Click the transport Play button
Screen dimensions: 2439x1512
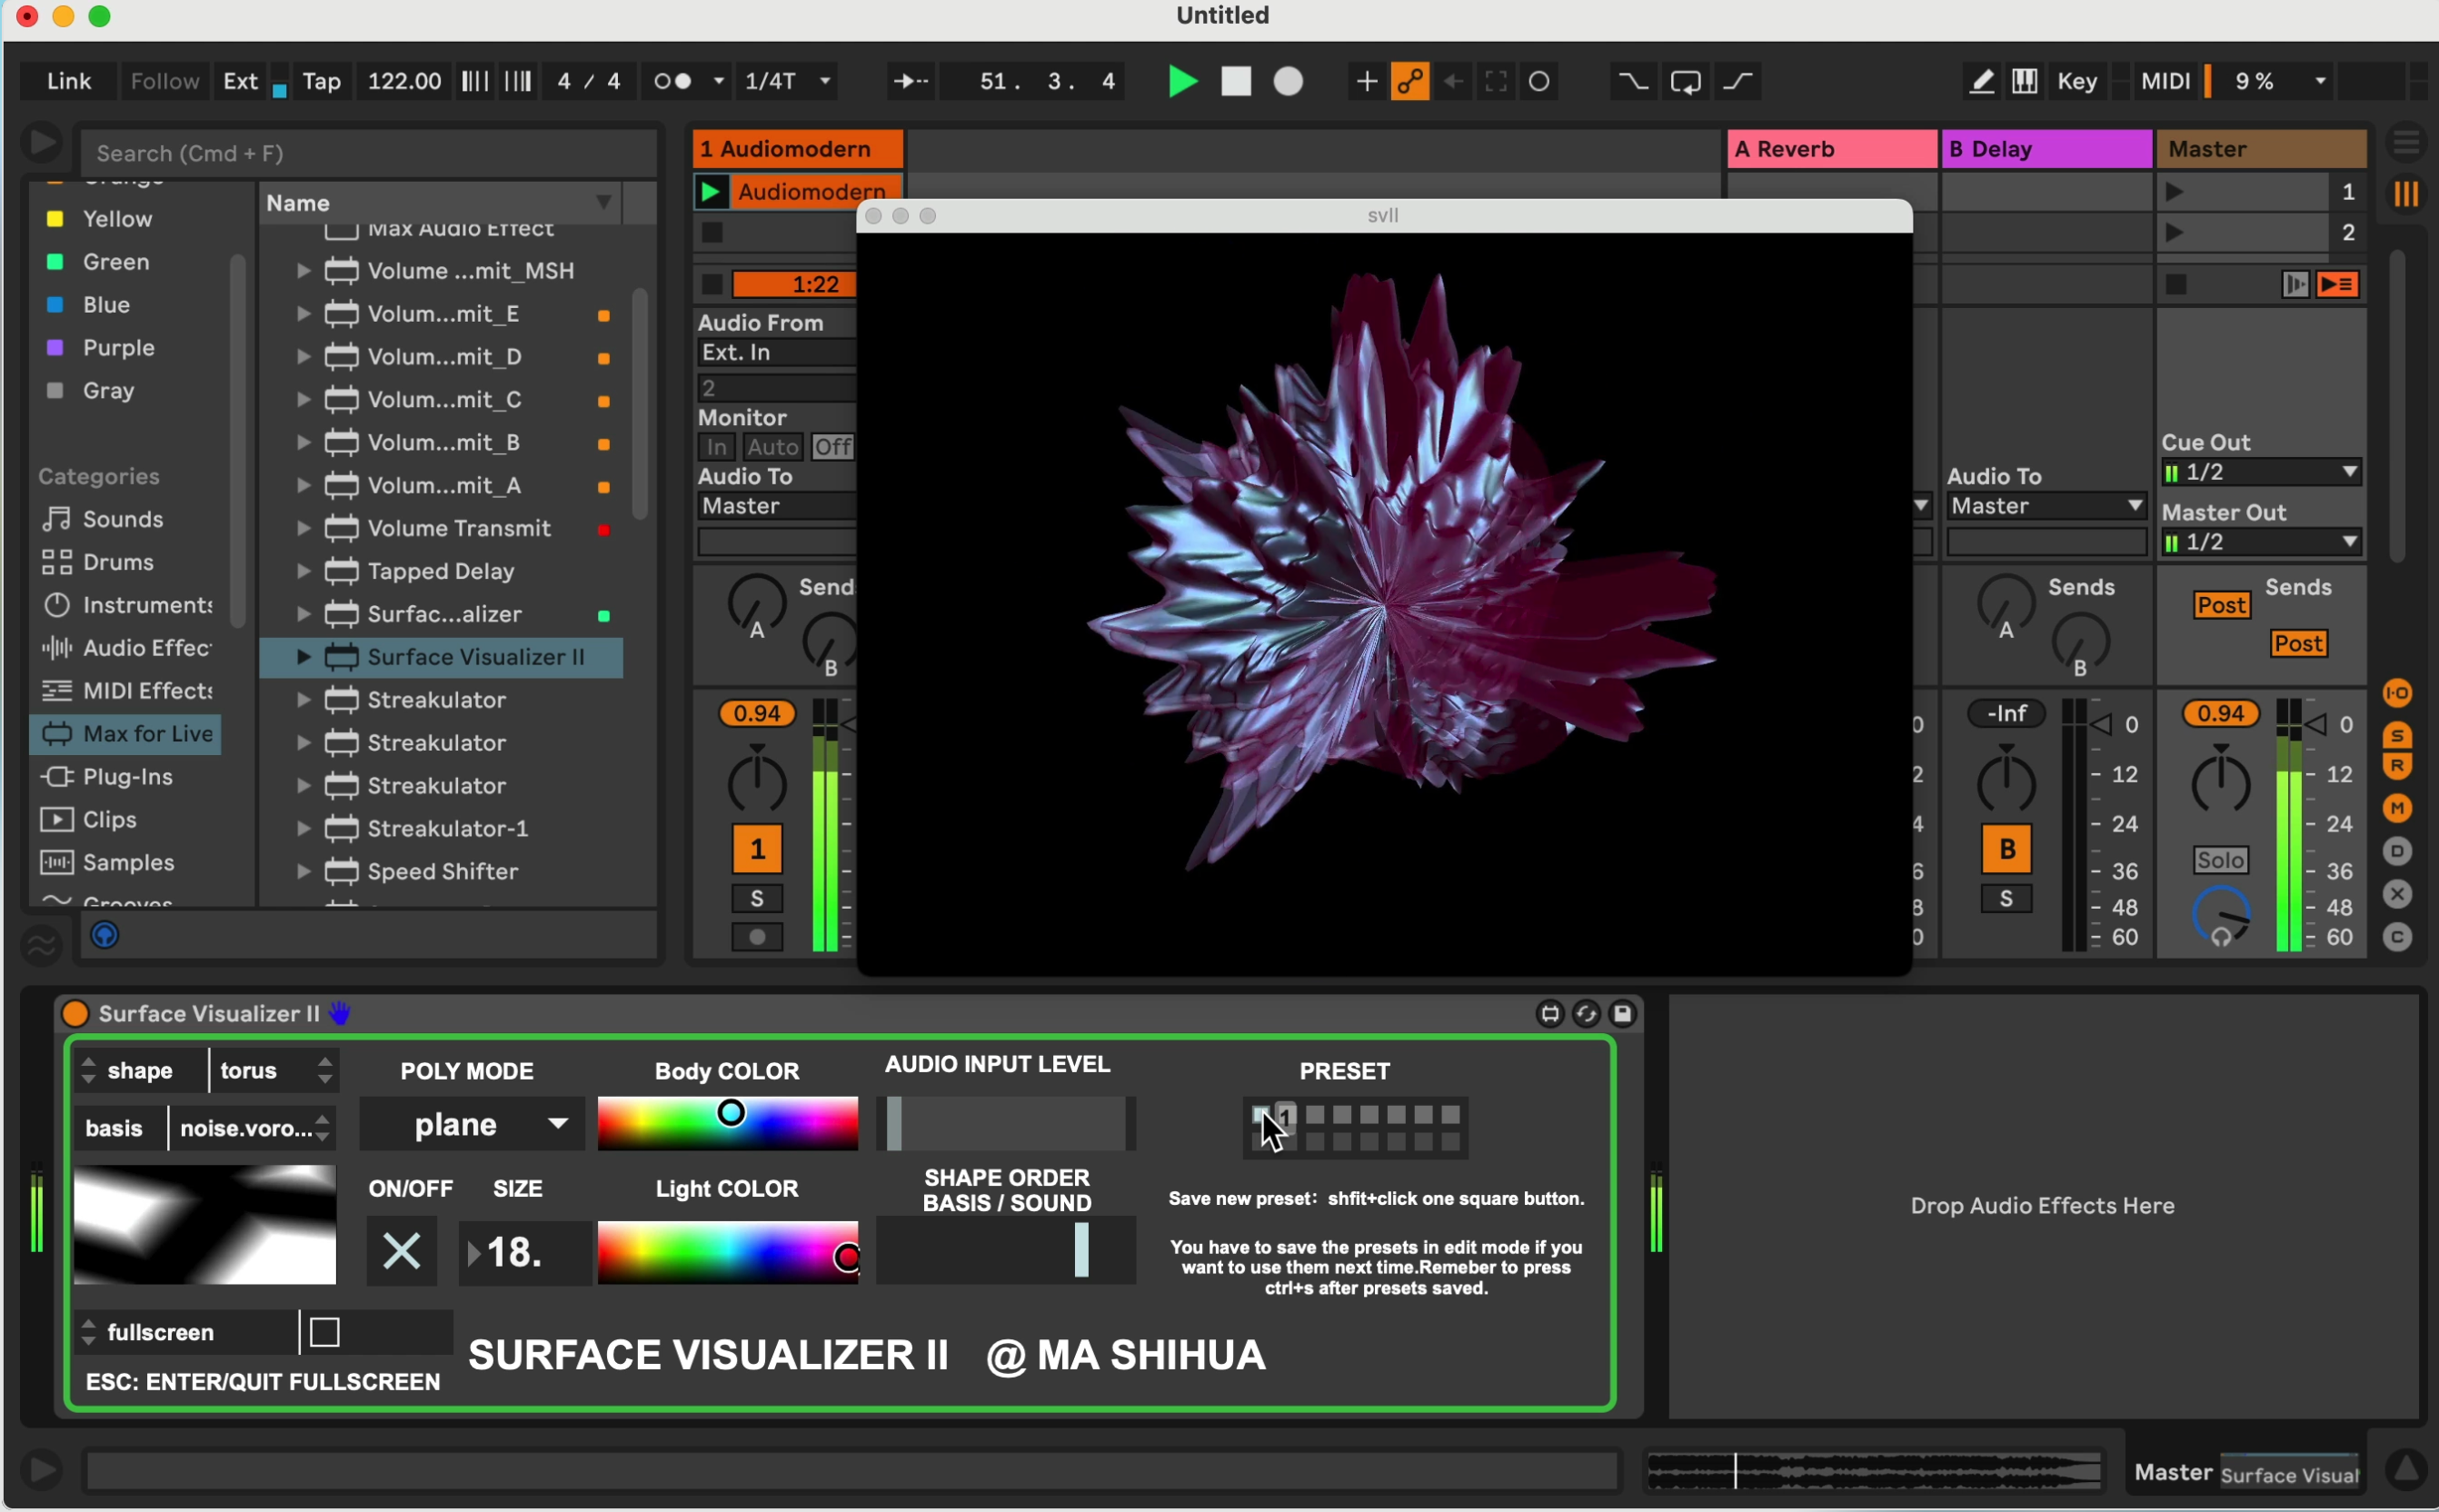click(1182, 81)
